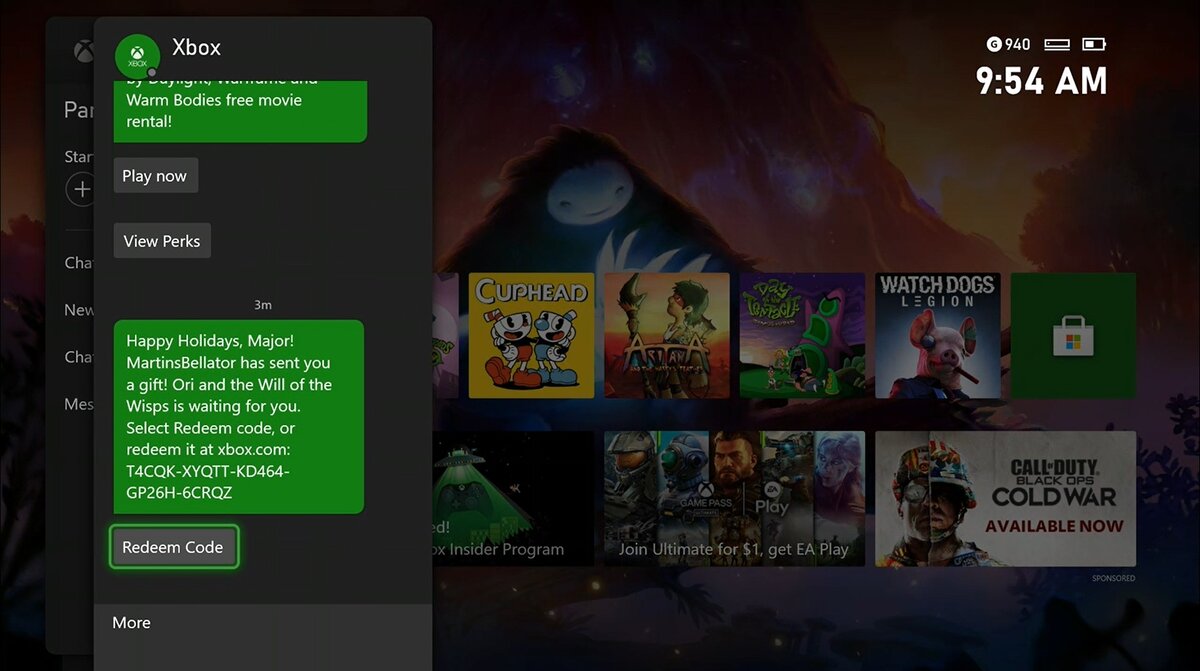Viewport: 1200px width, 671px height.
Task: Click the controller status icon beside battery
Action: click(x=1057, y=44)
